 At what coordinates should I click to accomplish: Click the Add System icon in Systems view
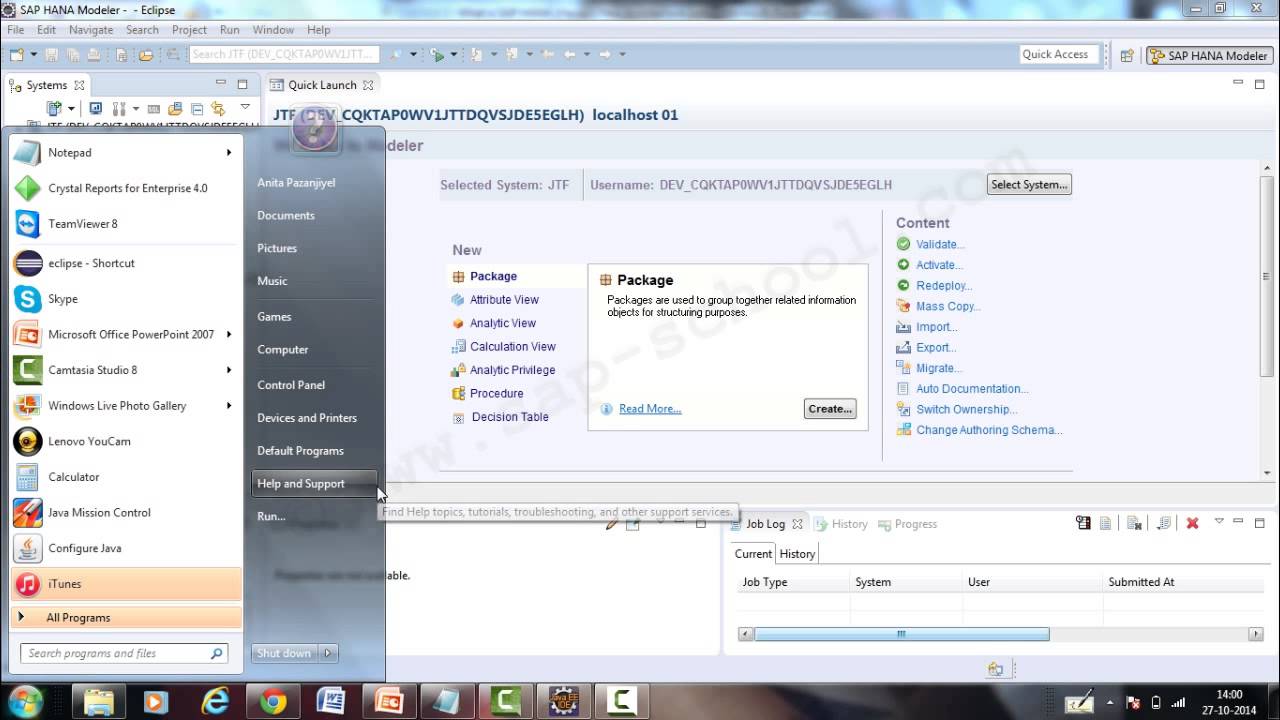click(53, 108)
